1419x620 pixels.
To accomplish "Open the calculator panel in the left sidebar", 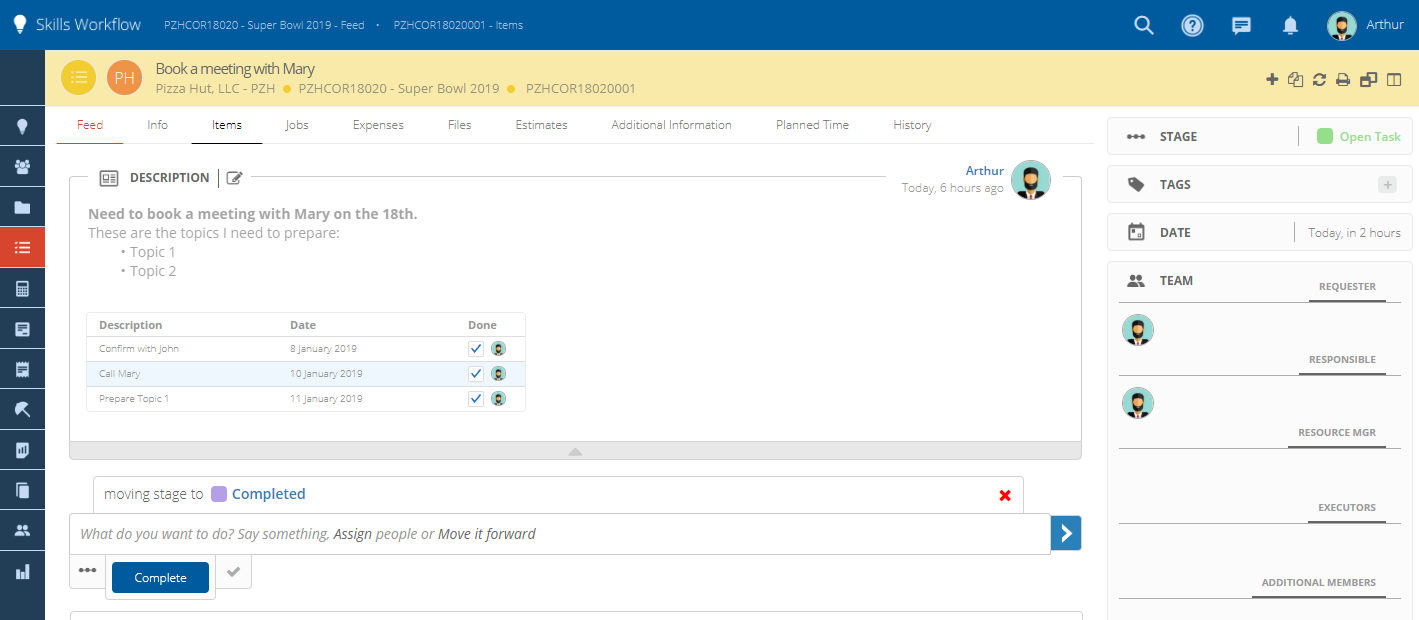I will pyautogui.click(x=22, y=288).
